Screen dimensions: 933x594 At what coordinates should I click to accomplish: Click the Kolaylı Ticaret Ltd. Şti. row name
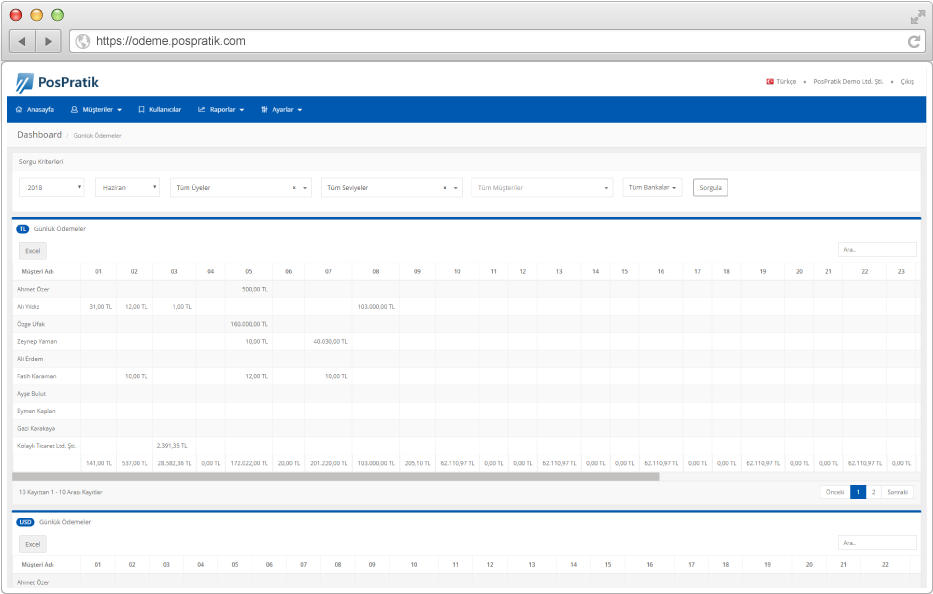[46, 446]
